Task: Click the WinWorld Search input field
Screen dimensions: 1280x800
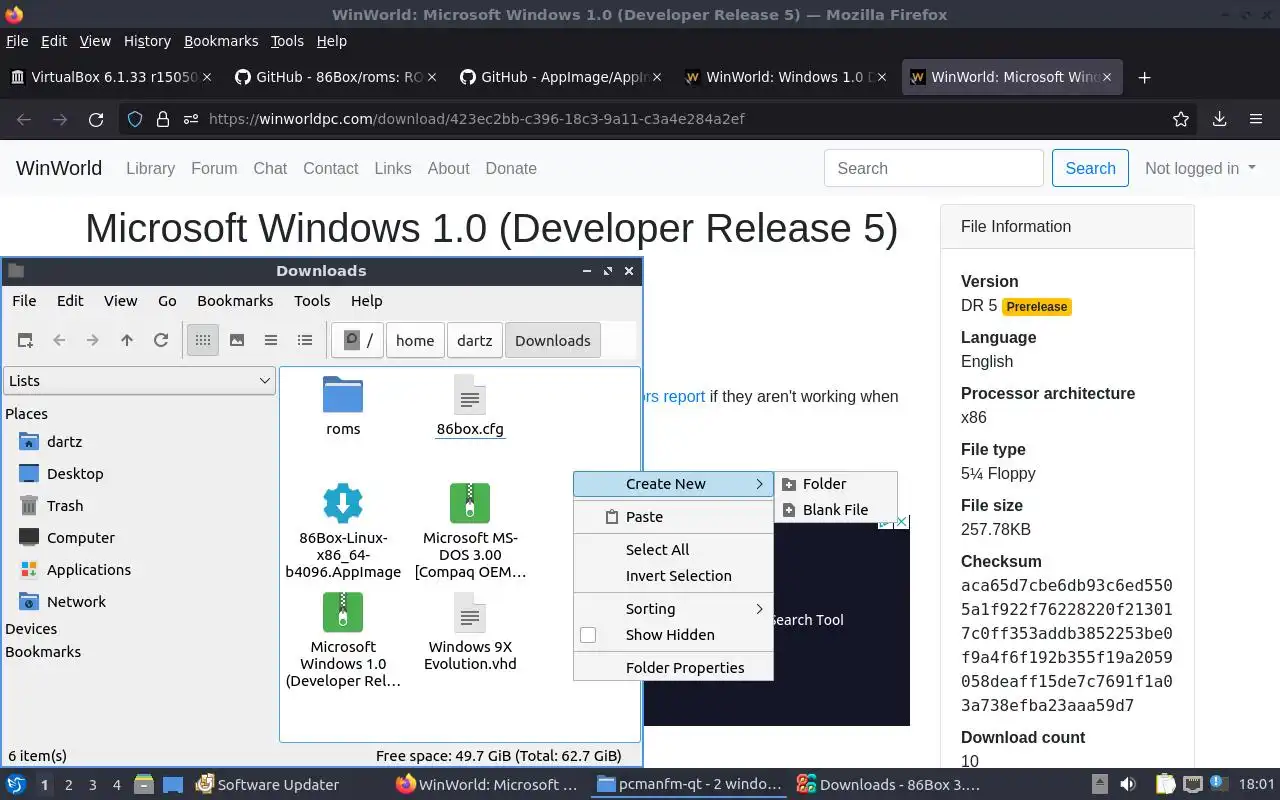Action: [934, 168]
